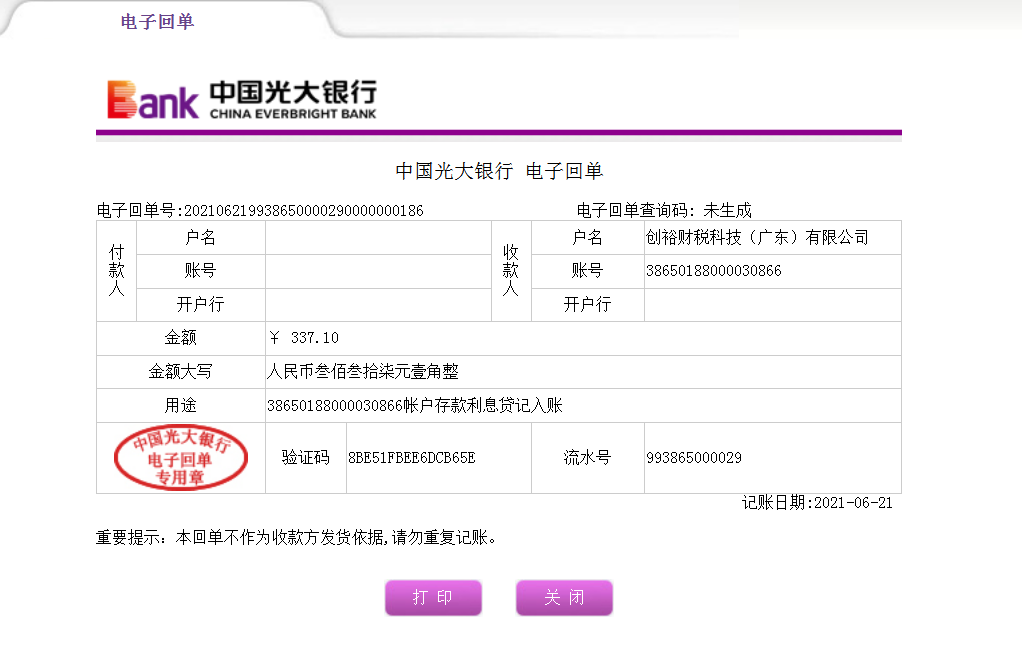Screen dimensions: 1022x662
Task: Click the empty payee 开户行 cell
Action: pos(772,304)
